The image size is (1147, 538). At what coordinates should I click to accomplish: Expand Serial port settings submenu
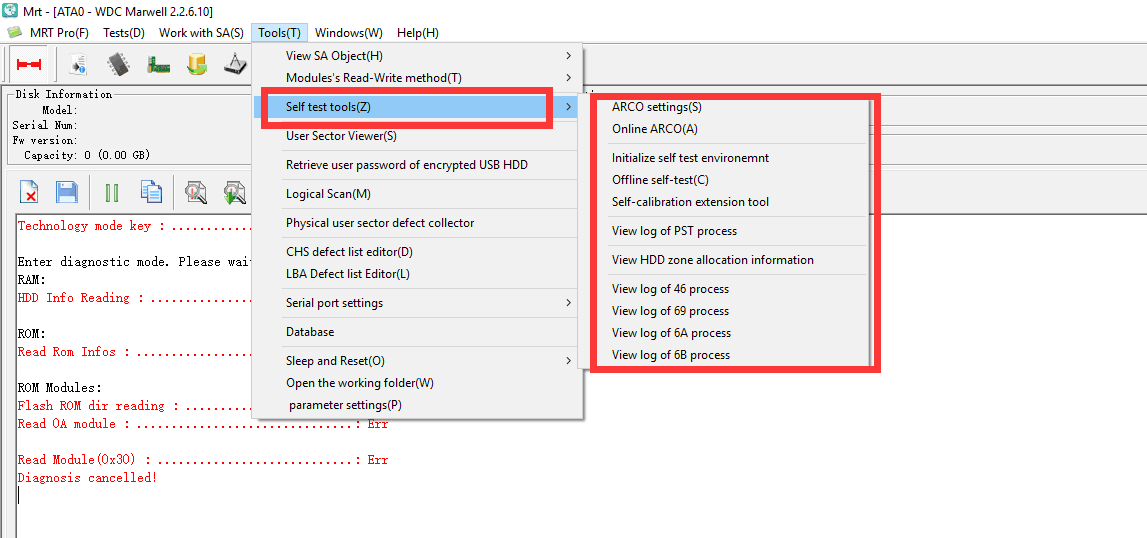[417, 303]
